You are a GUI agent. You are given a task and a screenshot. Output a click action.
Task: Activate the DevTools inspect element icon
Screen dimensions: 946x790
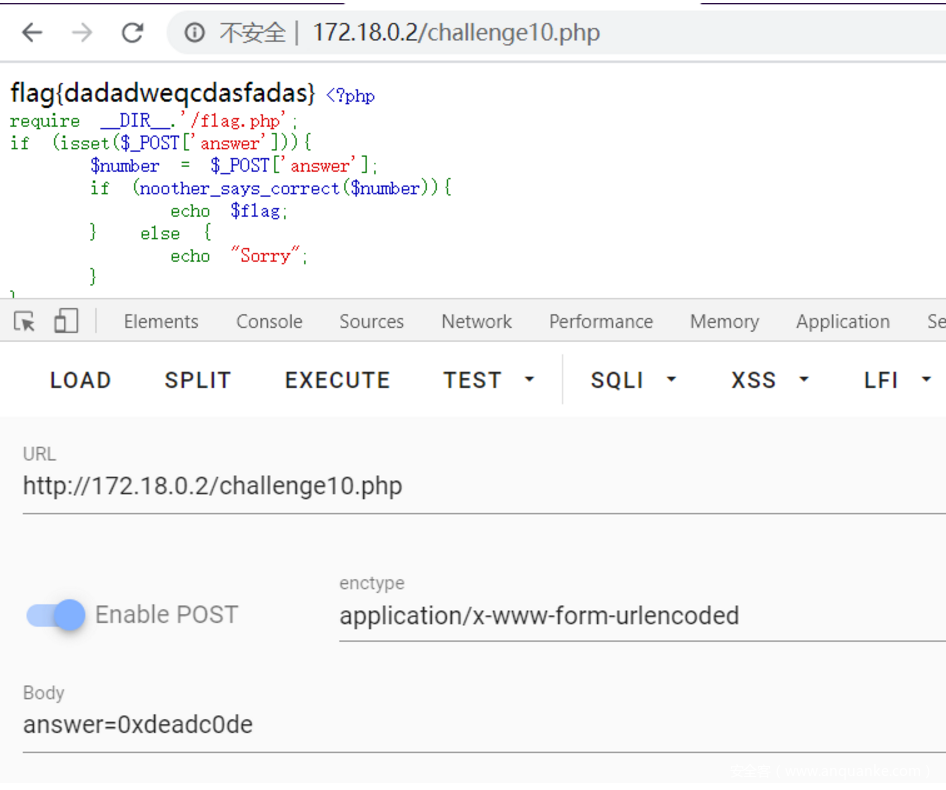tap(25, 321)
